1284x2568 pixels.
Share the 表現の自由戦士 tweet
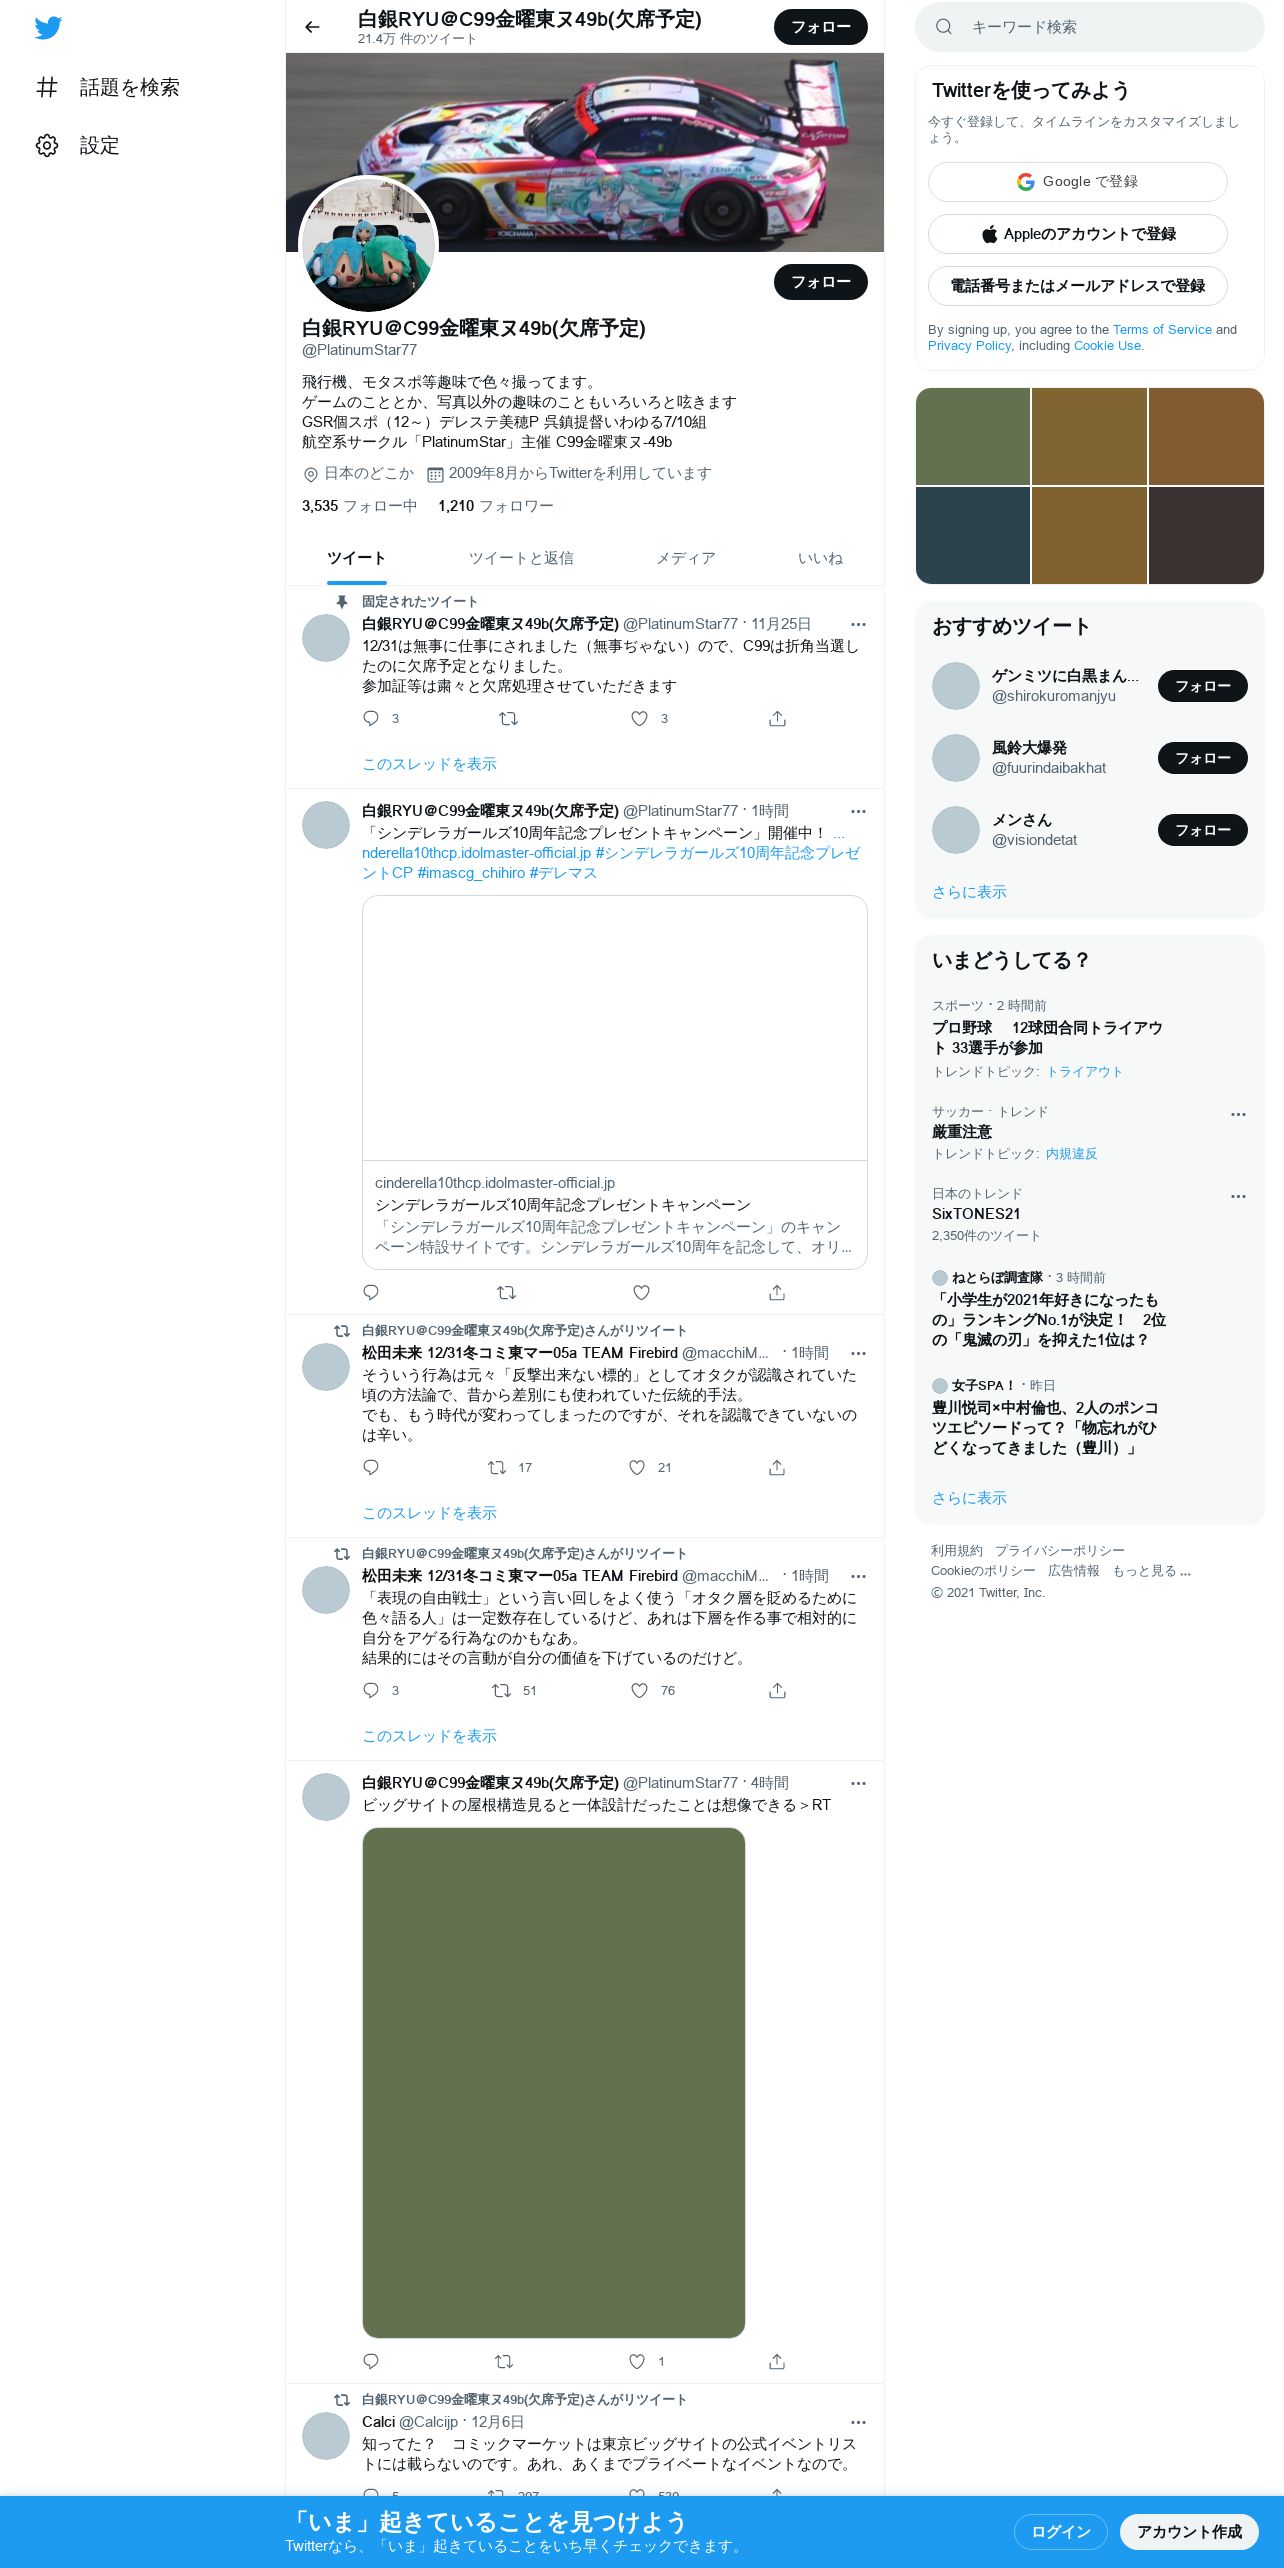click(777, 1690)
